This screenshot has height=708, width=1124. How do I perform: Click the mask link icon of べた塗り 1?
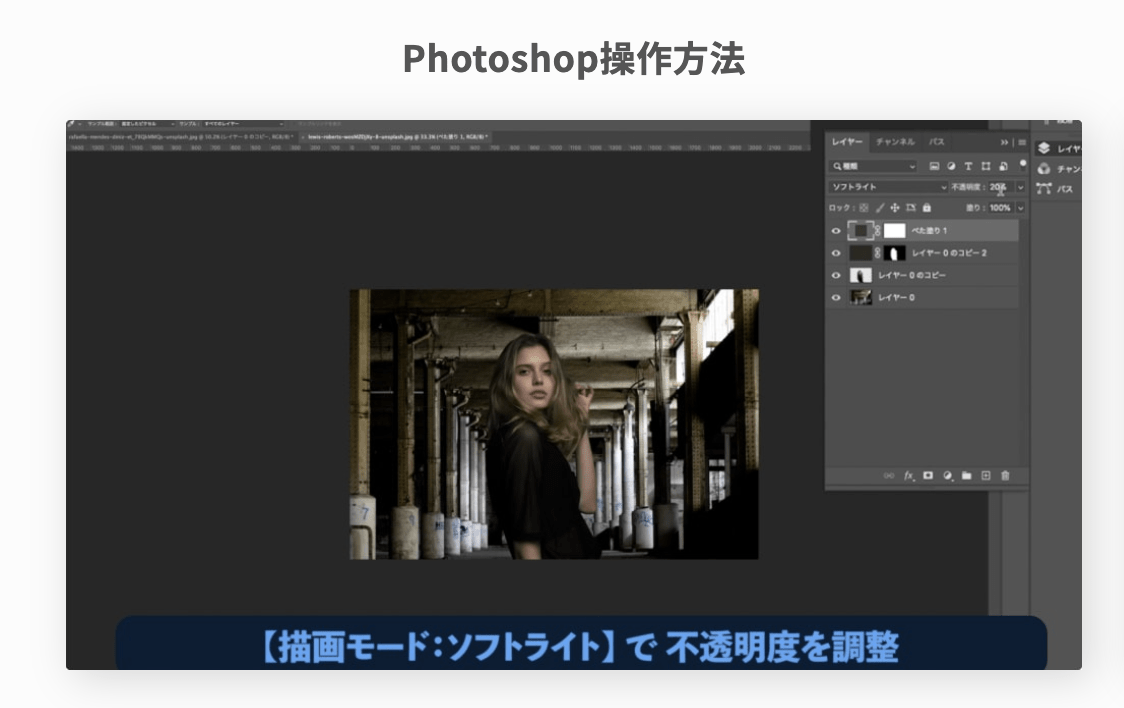tap(877, 231)
